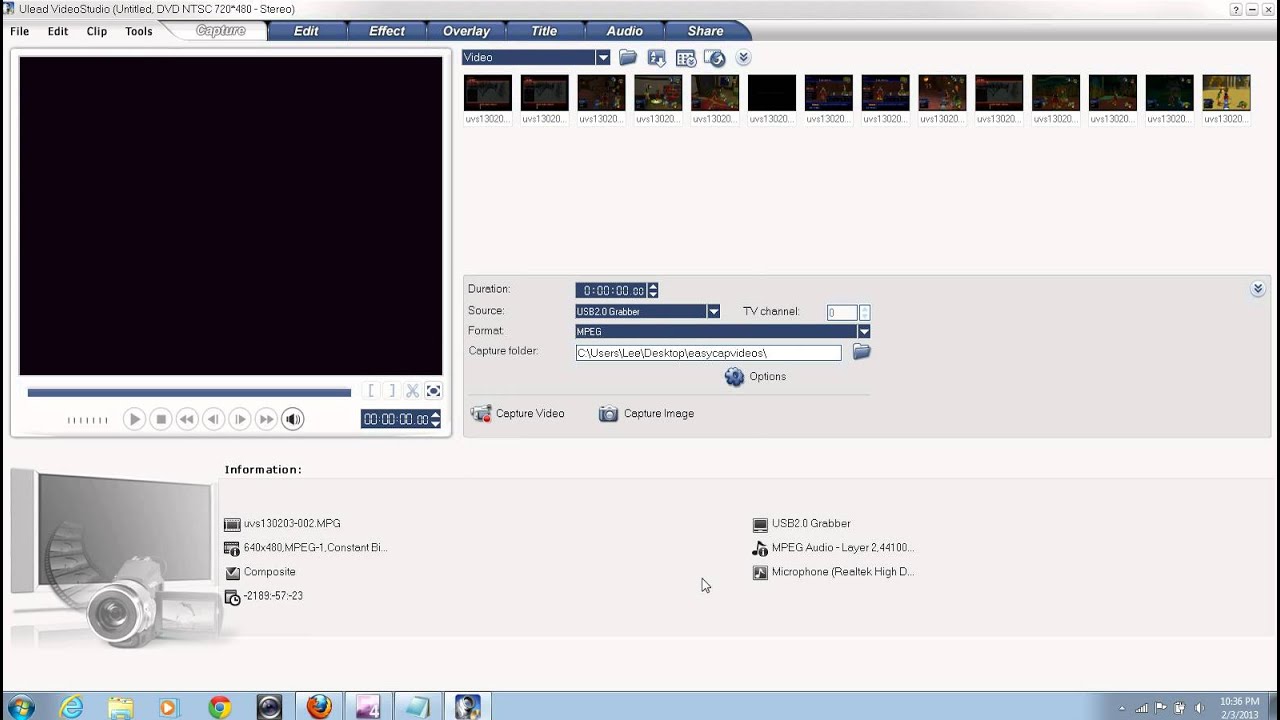
Task: Click the MPEG Audio - Layer 2 info line
Action: coord(843,548)
